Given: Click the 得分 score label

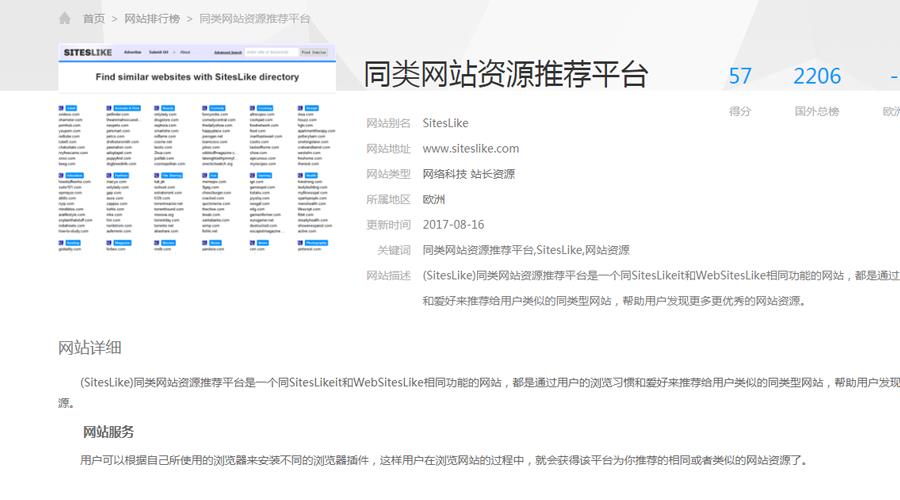Looking at the screenshot, I should (x=740, y=112).
